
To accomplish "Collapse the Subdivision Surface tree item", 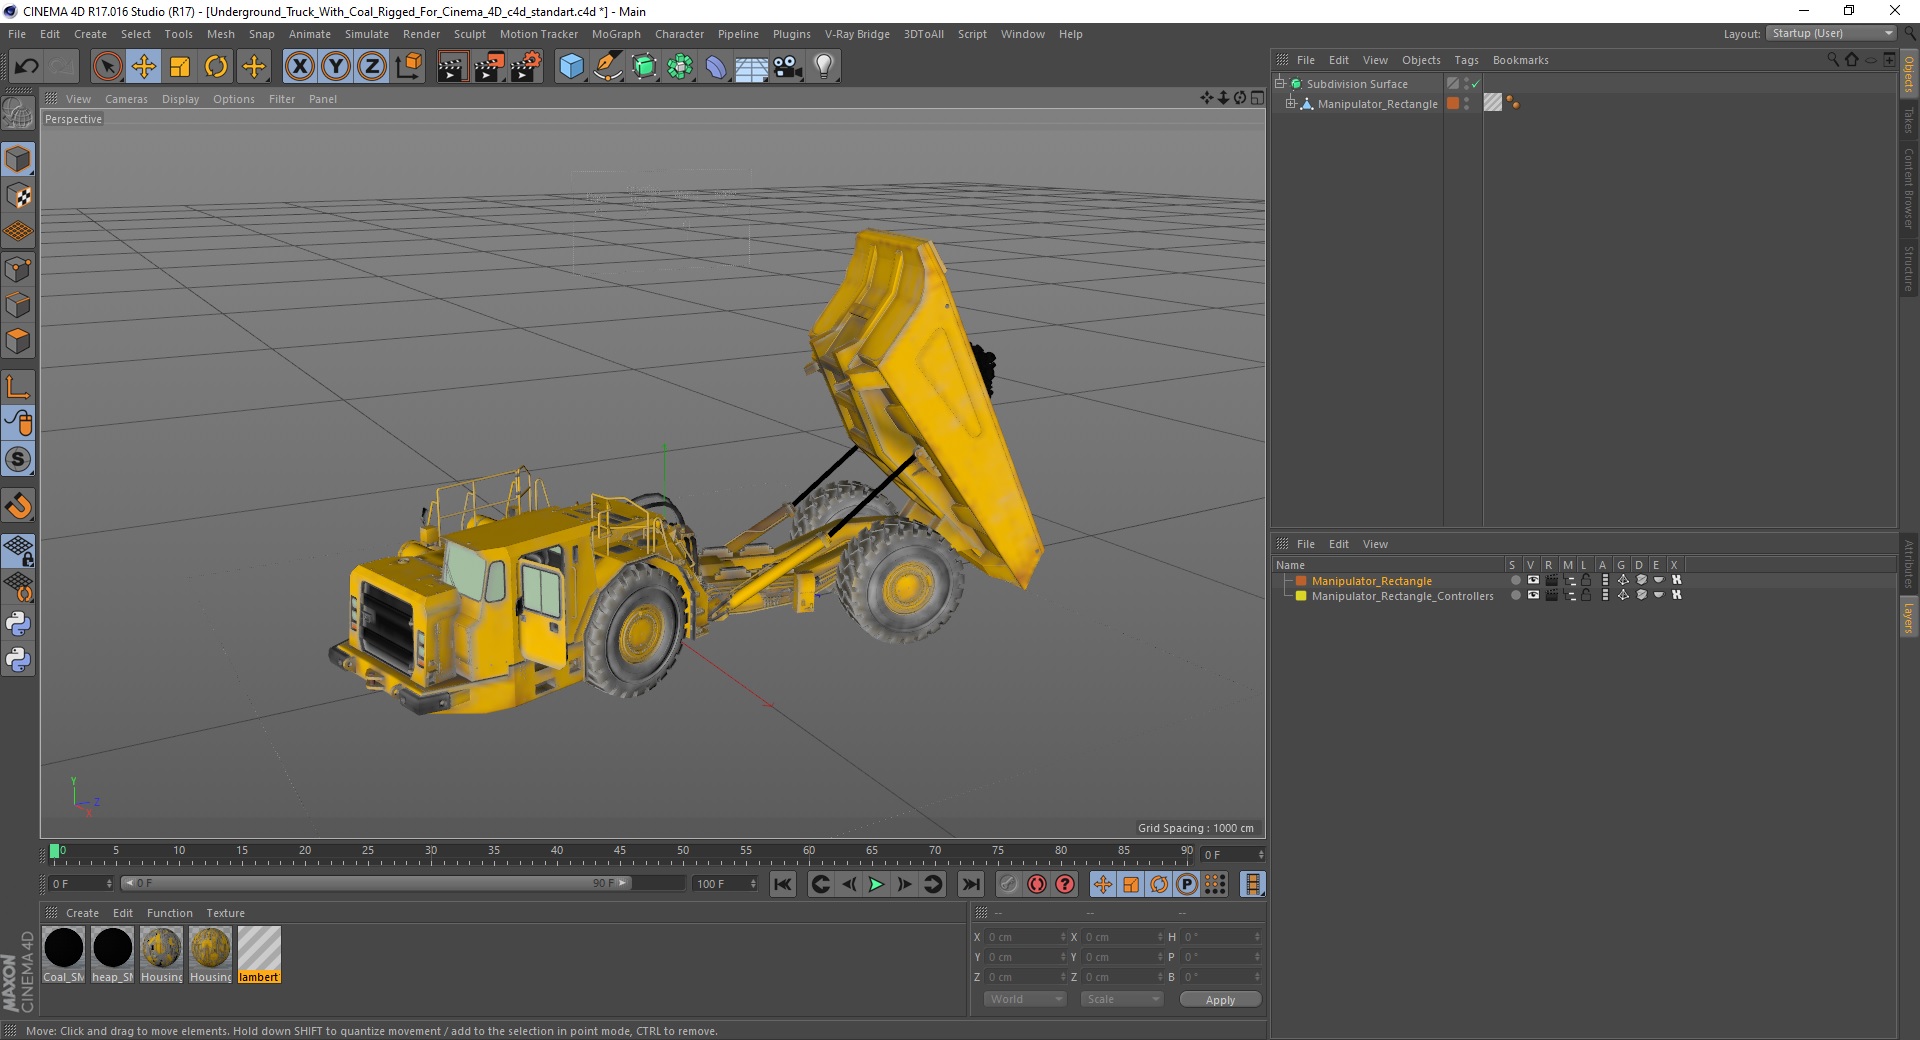I will (1280, 84).
